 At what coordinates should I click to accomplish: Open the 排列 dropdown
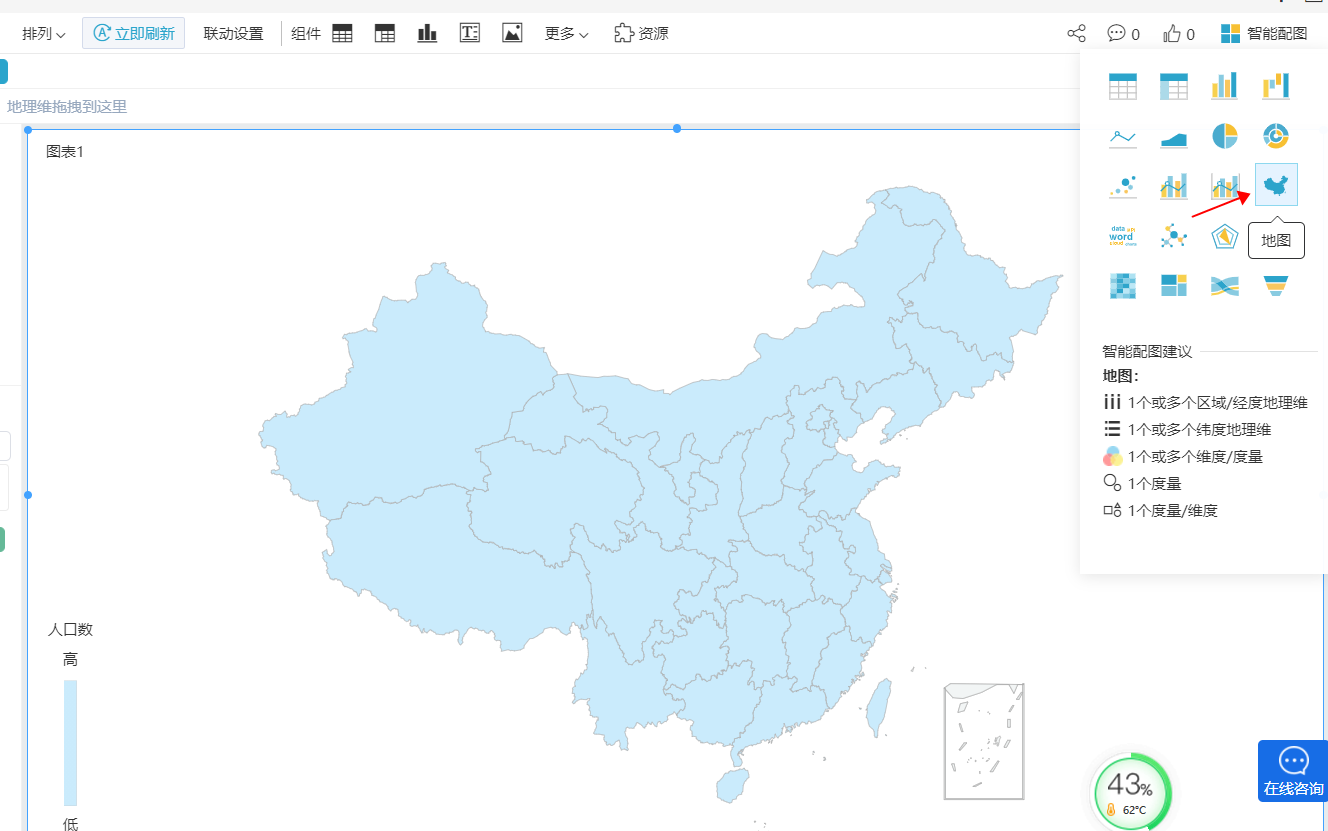[x=44, y=34]
